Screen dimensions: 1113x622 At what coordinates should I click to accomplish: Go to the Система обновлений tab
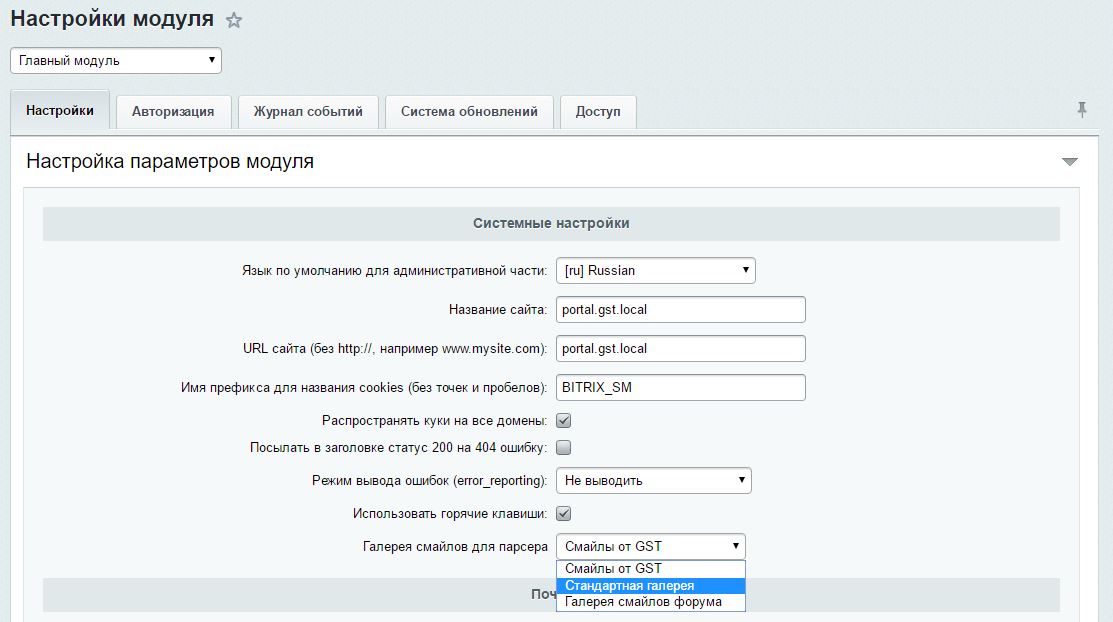coord(469,112)
